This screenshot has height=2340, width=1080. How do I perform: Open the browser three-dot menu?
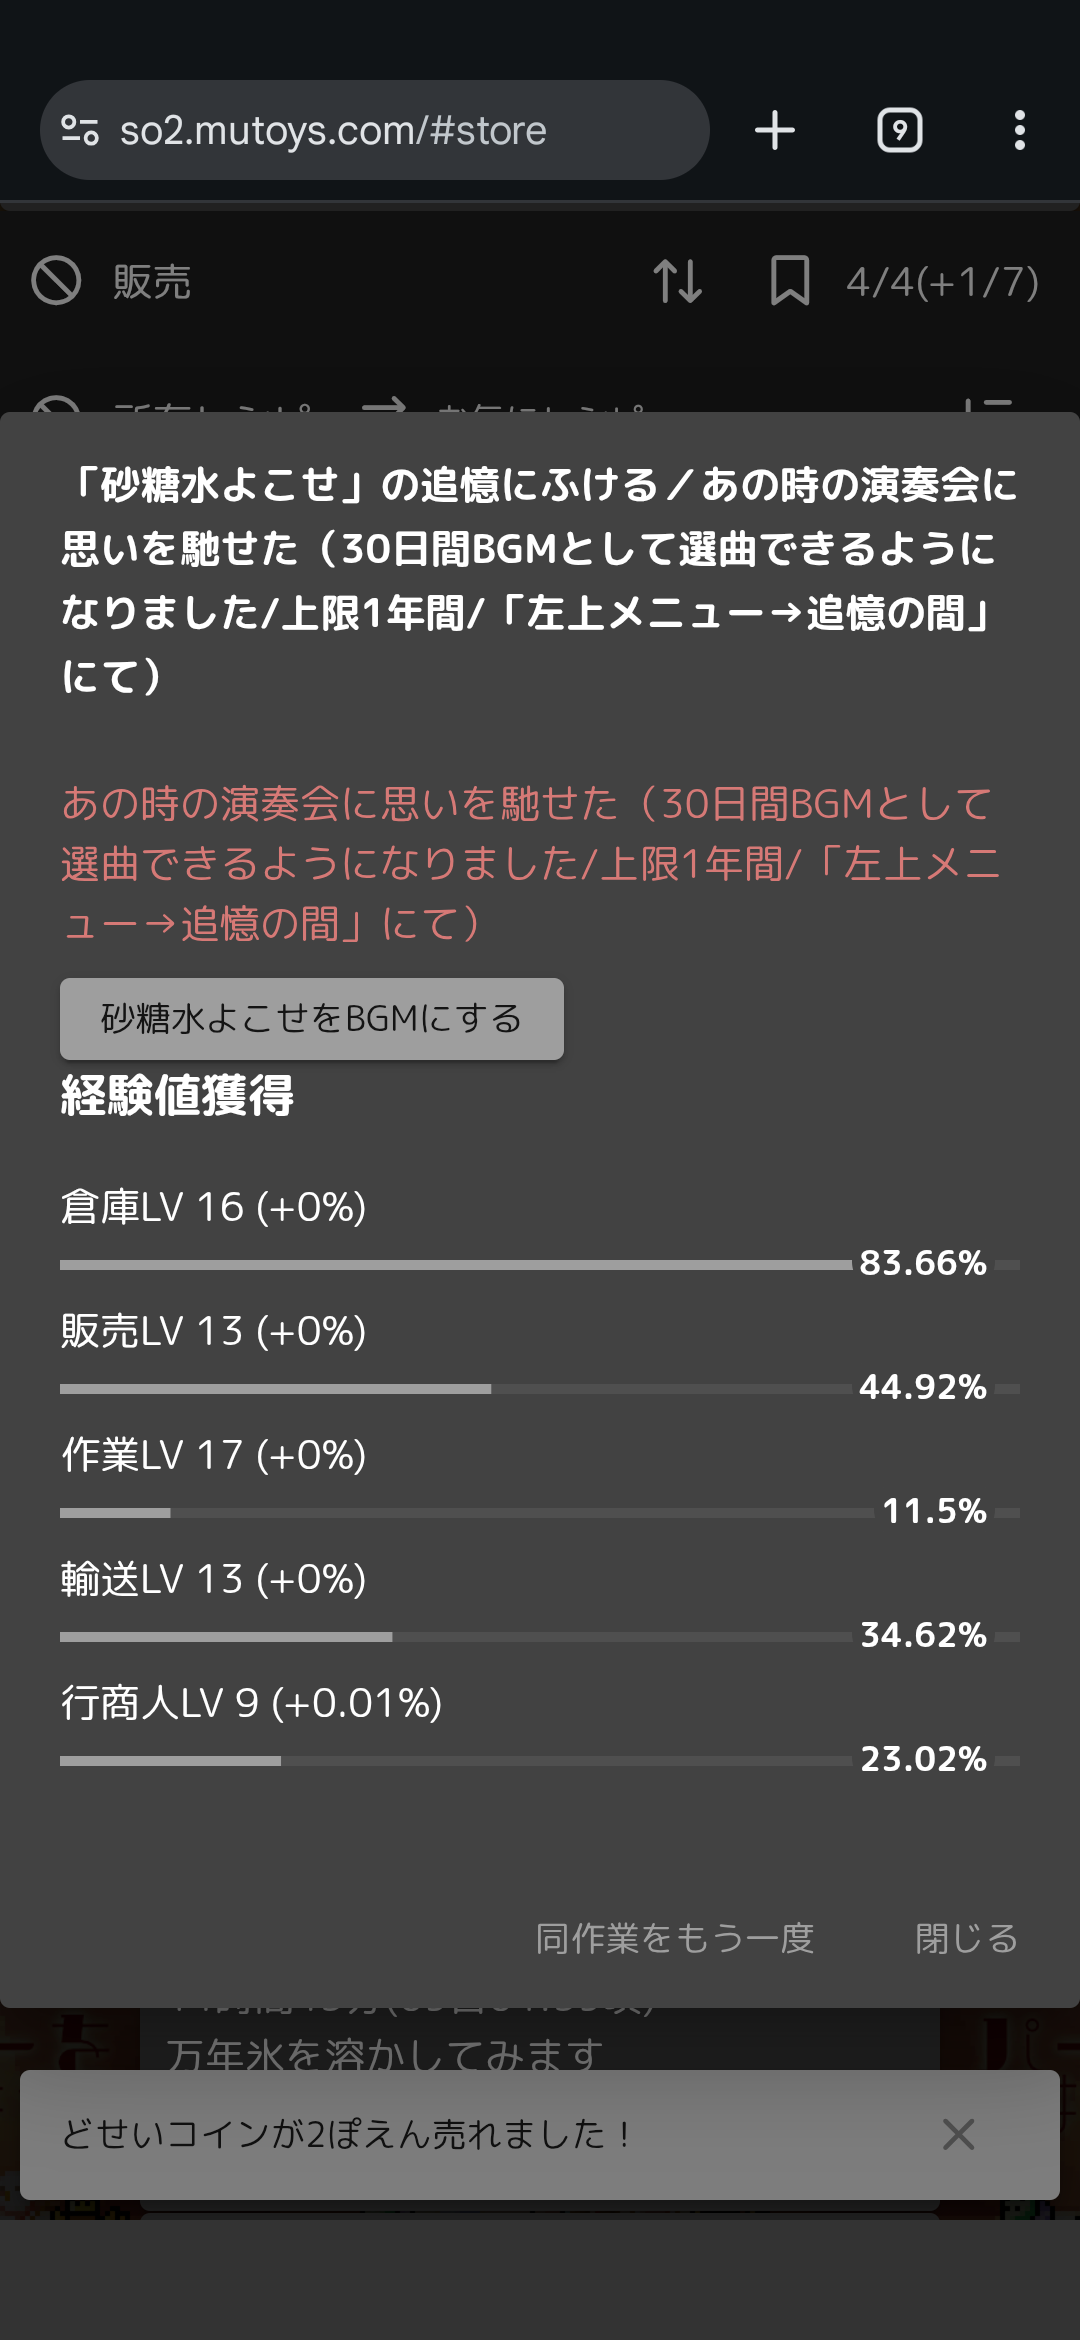pyautogui.click(x=1019, y=130)
